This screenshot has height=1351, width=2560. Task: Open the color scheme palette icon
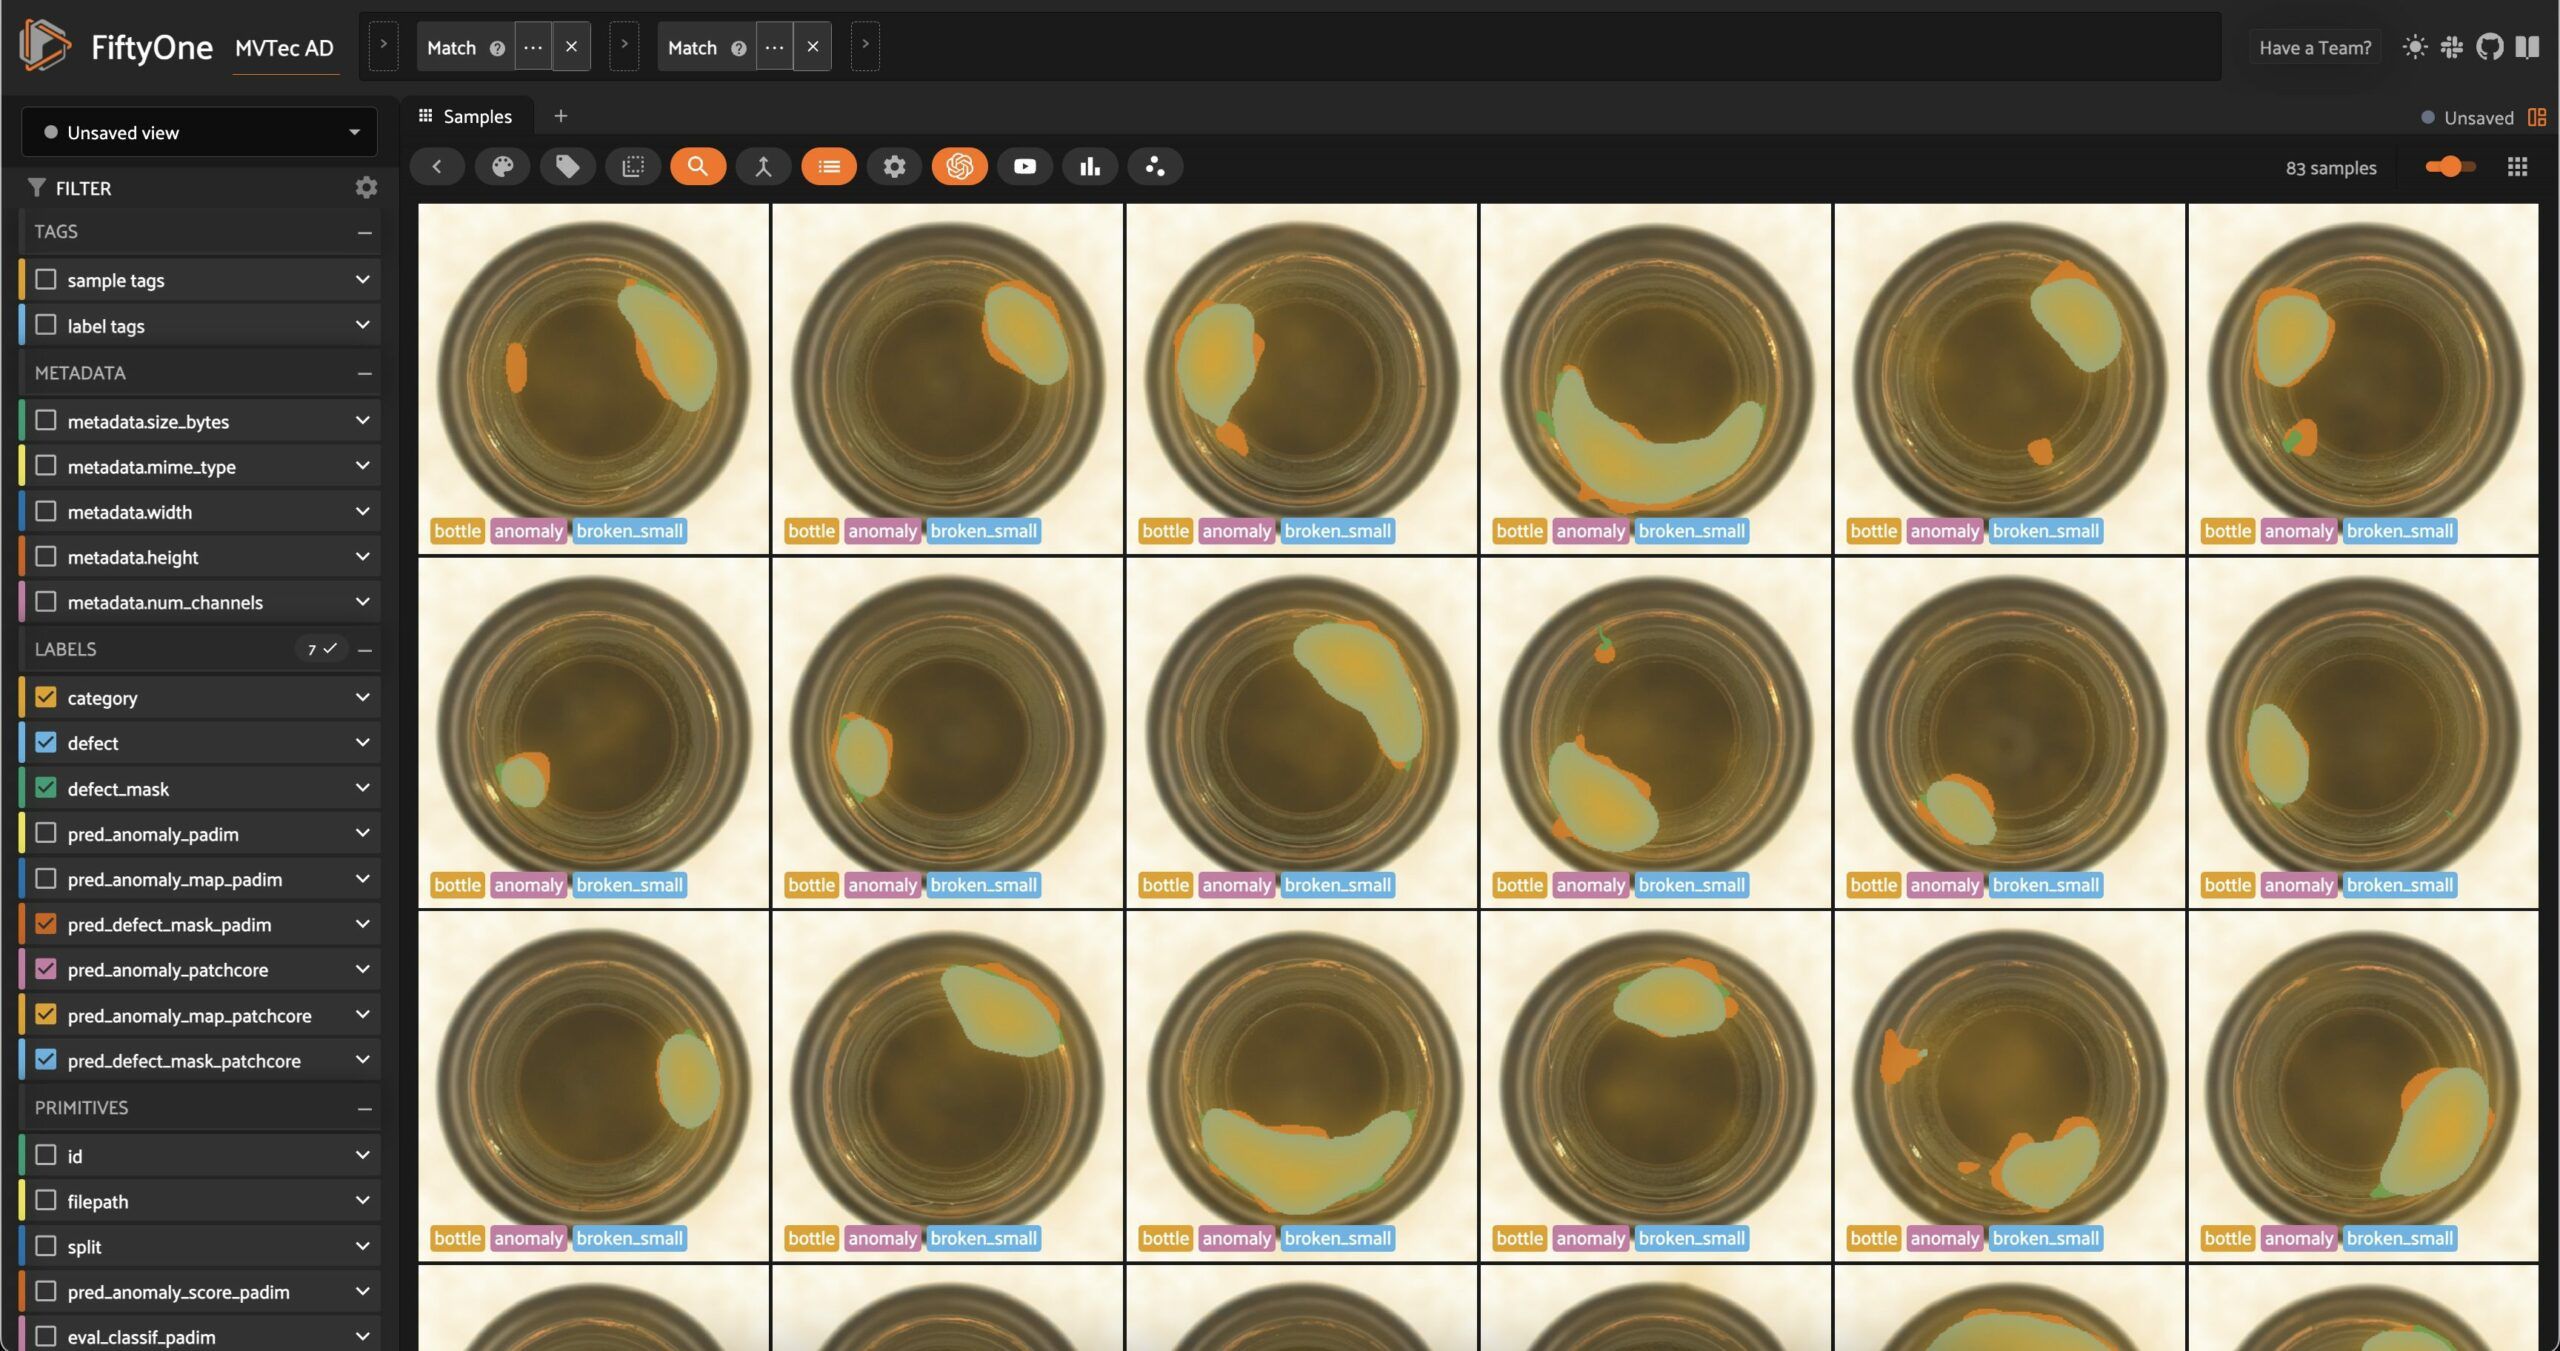[502, 167]
